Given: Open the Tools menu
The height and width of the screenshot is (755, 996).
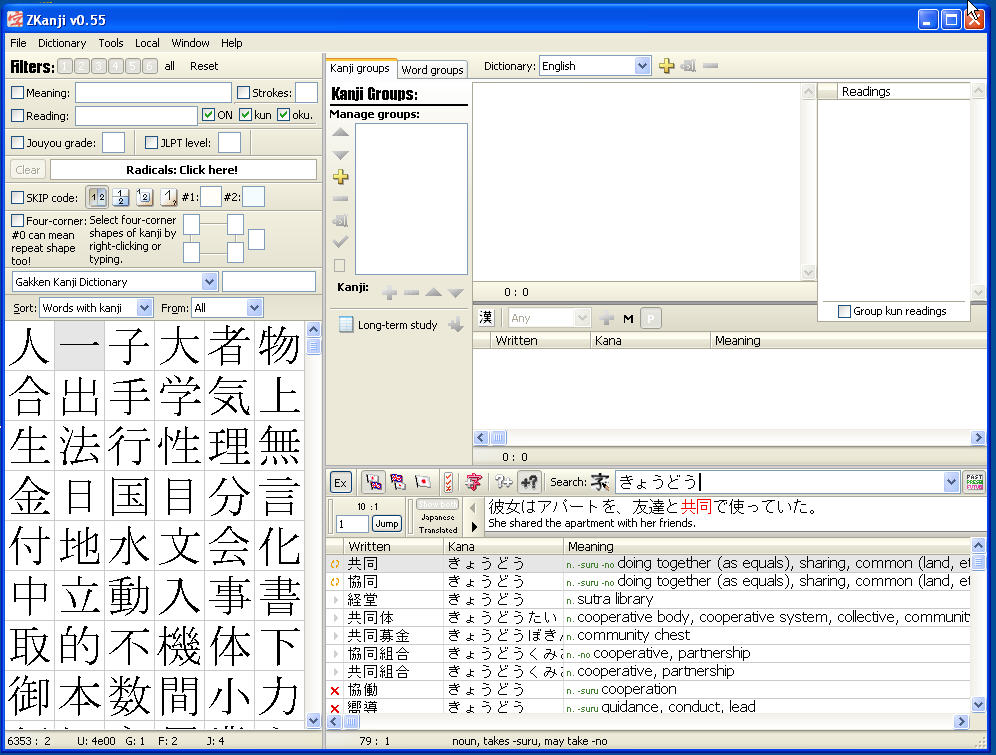Looking at the screenshot, I should (111, 43).
